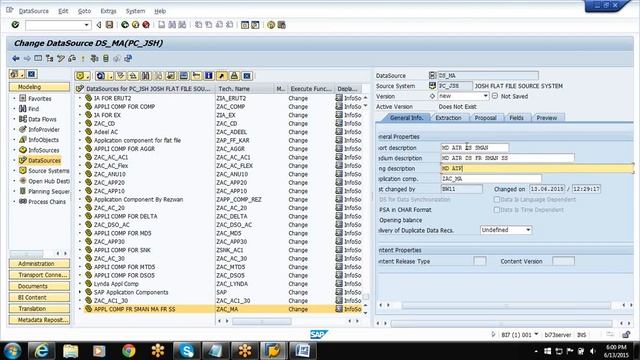Click the blue back arrow under title
Viewport: 640px width, 360px height.
click(x=16, y=58)
